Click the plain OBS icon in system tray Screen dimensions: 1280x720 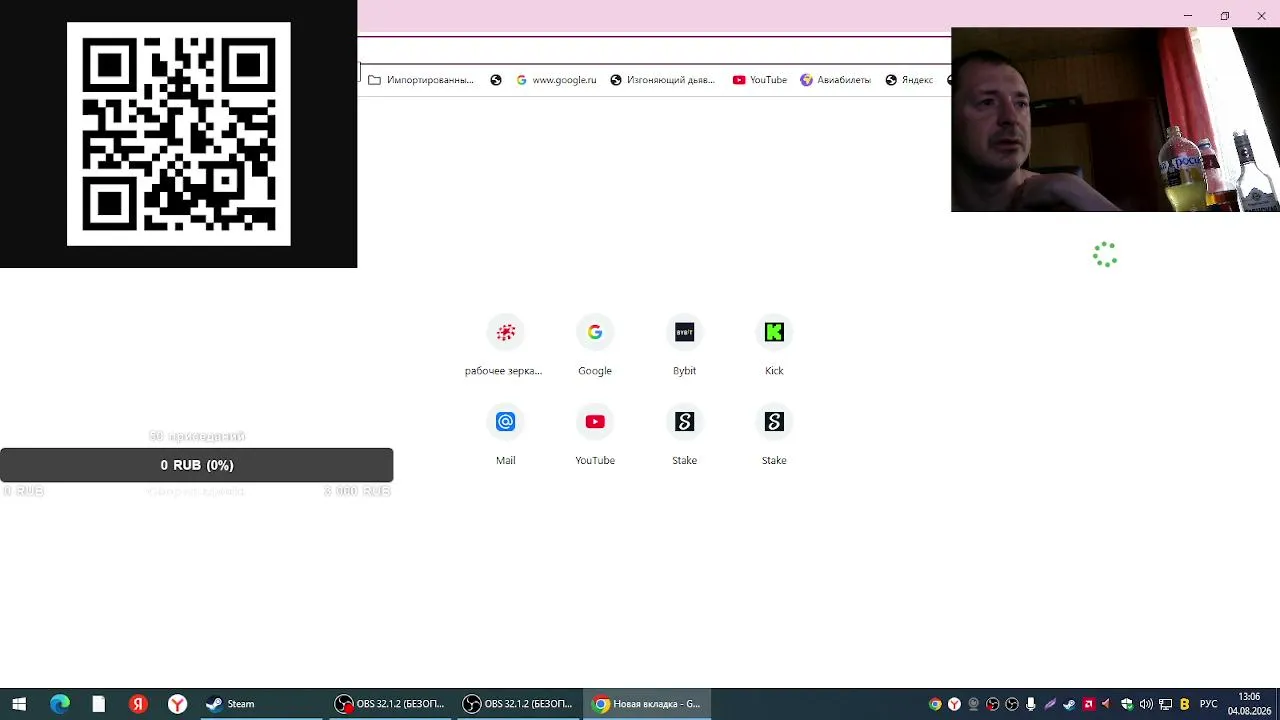(x=1012, y=704)
